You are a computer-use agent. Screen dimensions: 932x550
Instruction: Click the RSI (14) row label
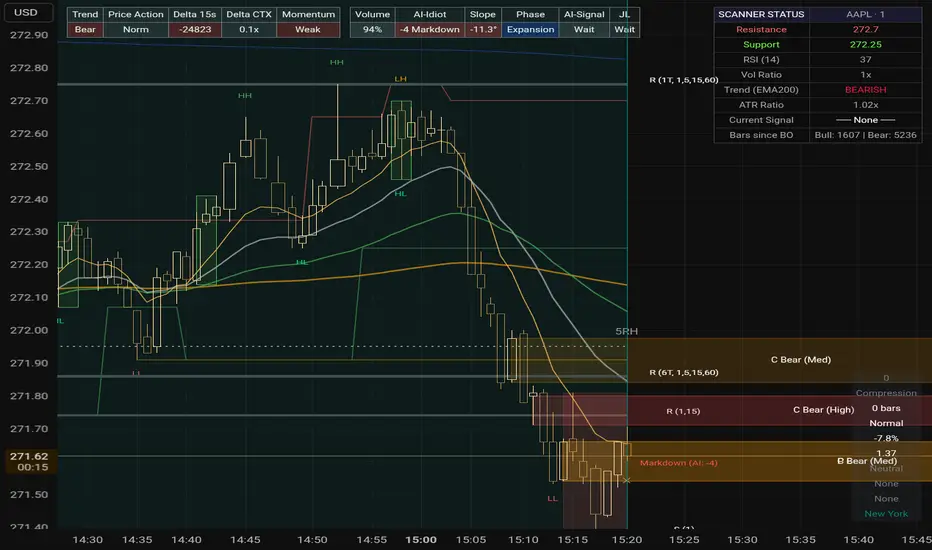[761, 59]
